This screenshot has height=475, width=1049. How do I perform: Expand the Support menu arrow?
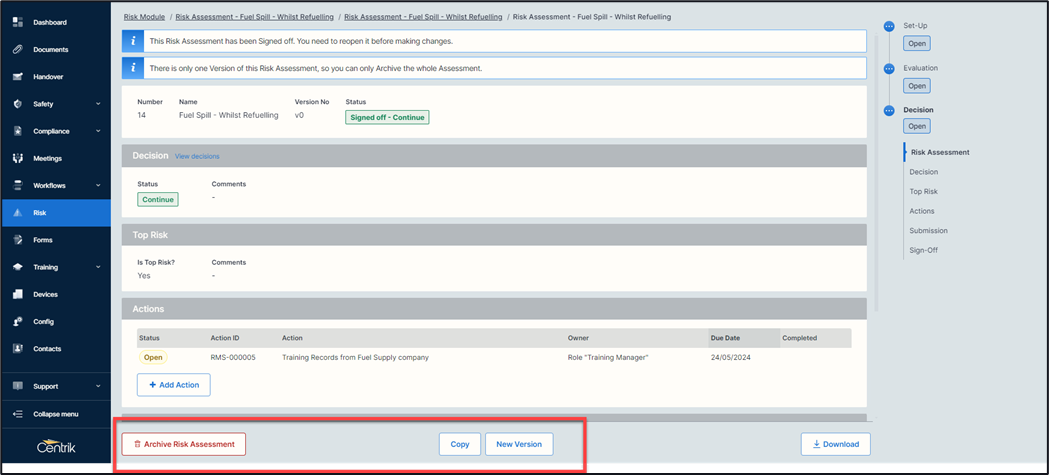click(x=98, y=386)
